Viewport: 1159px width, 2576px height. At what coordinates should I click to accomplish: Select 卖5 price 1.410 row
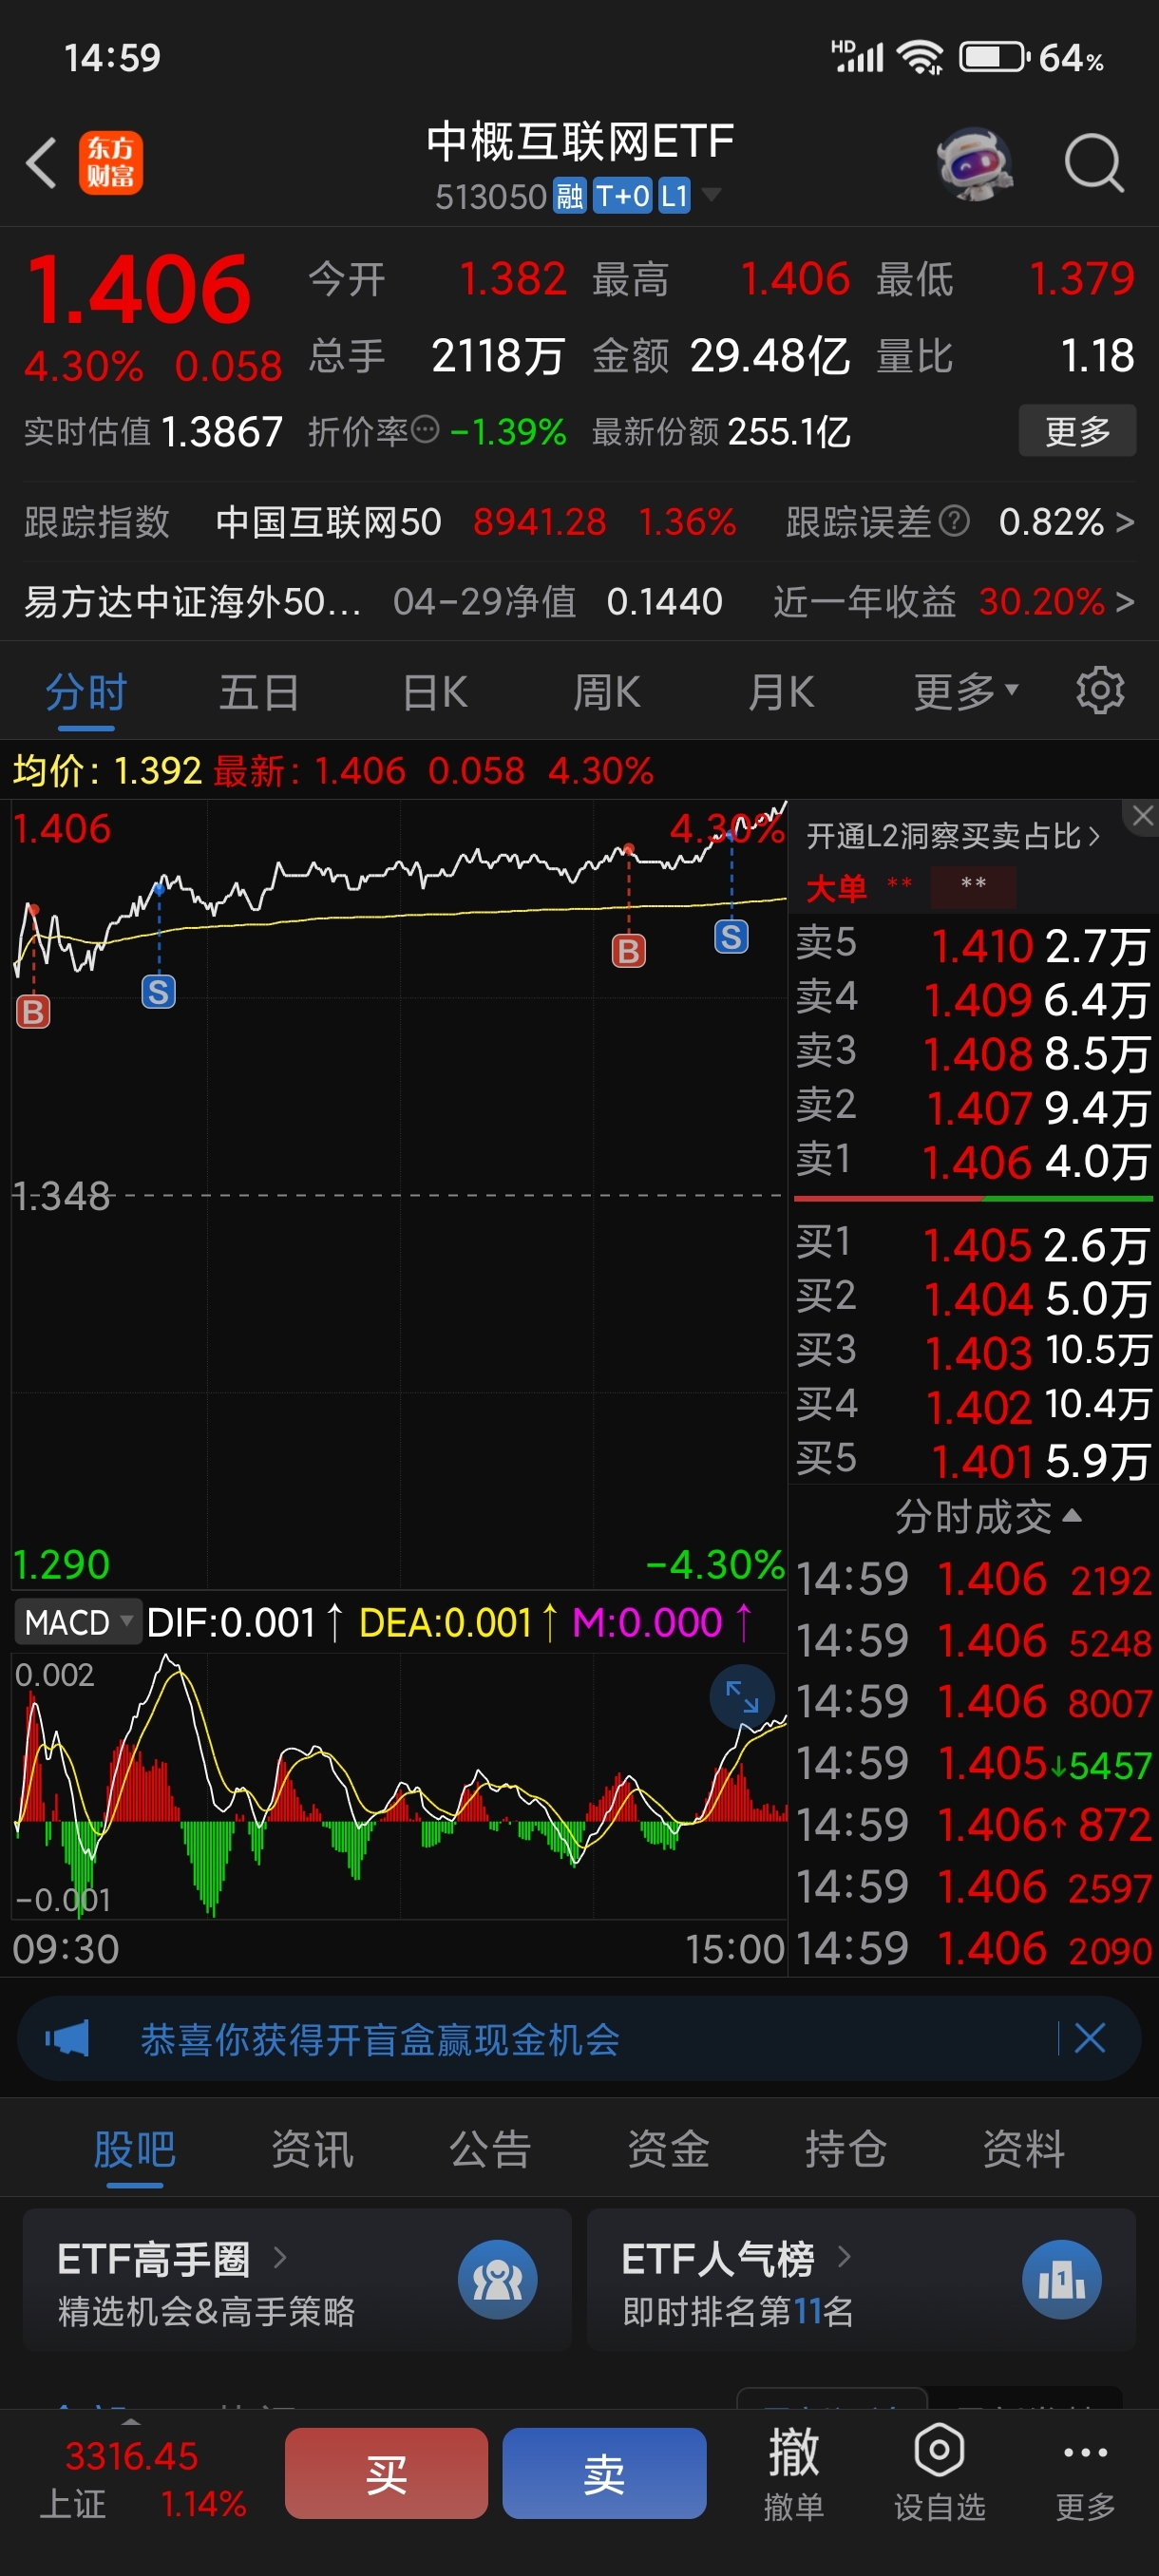click(x=973, y=945)
